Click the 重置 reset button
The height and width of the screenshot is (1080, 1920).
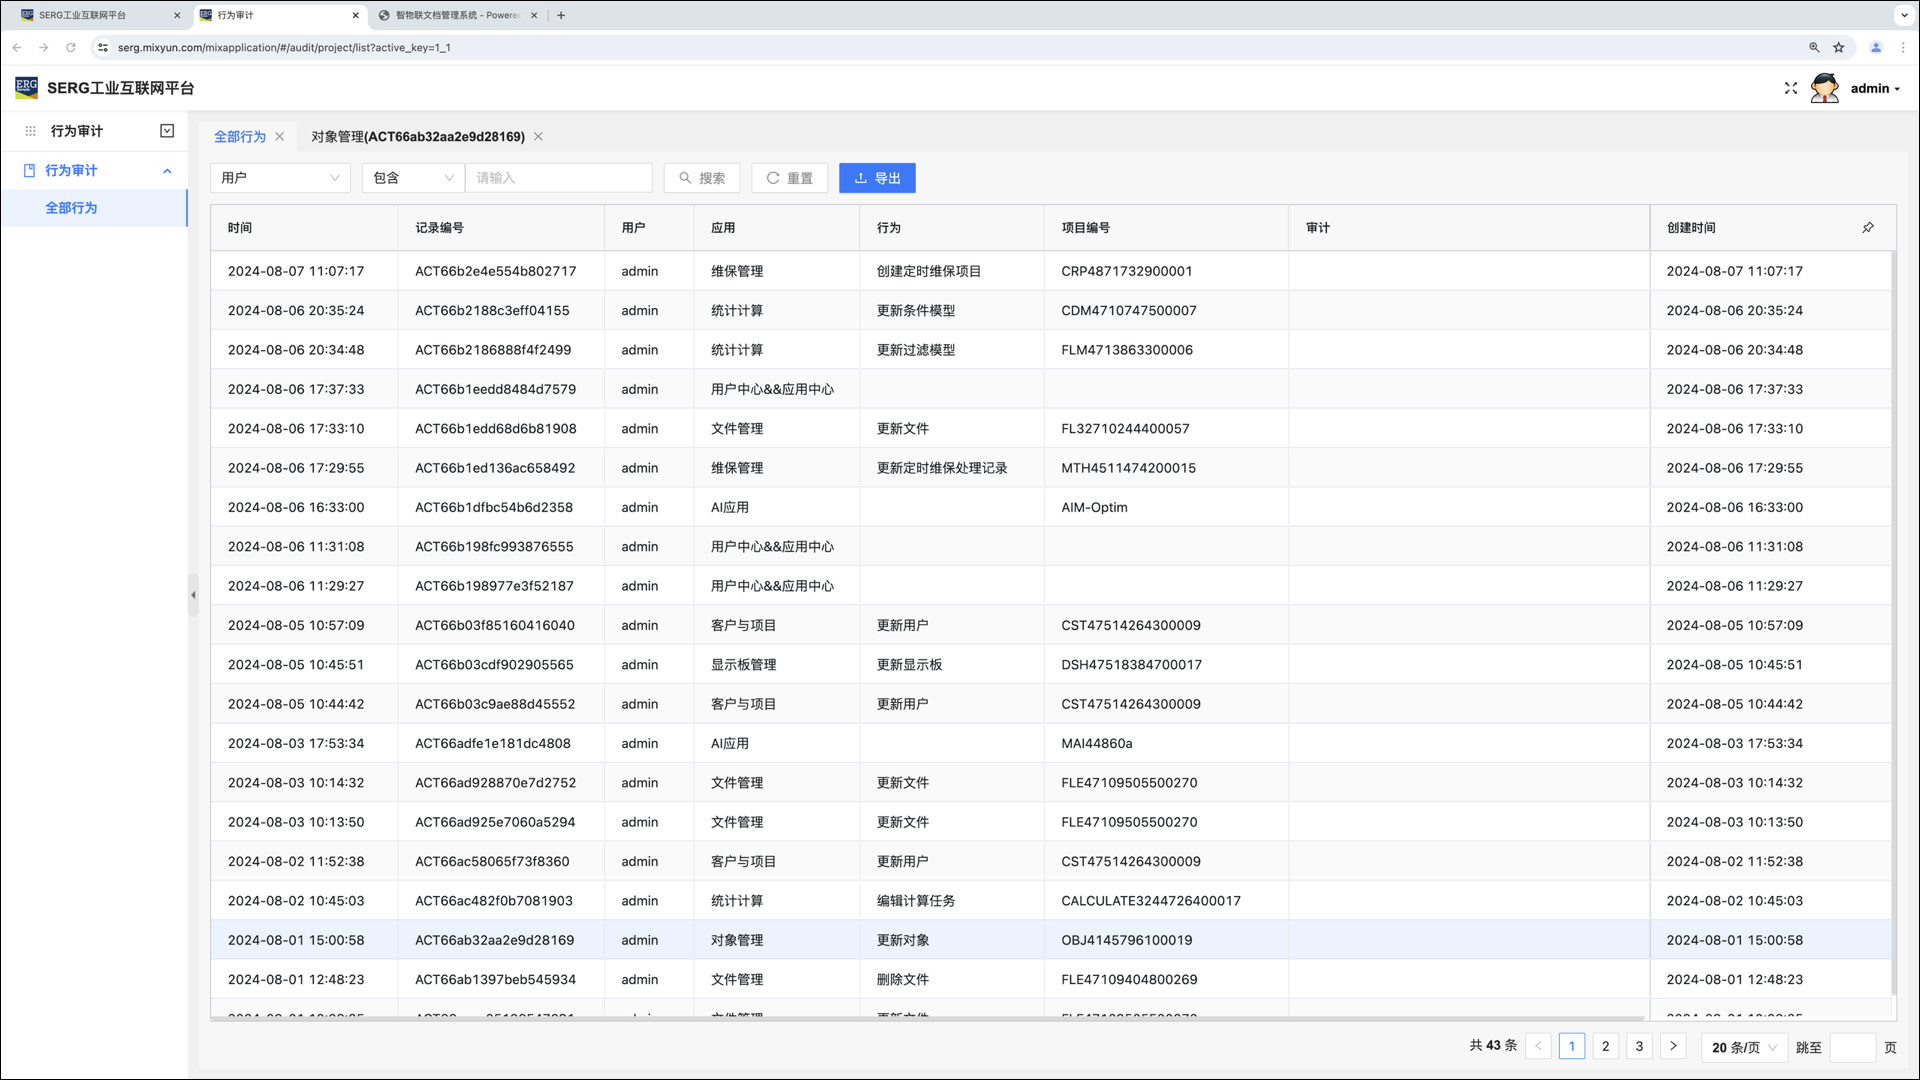pyautogui.click(x=789, y=178)
